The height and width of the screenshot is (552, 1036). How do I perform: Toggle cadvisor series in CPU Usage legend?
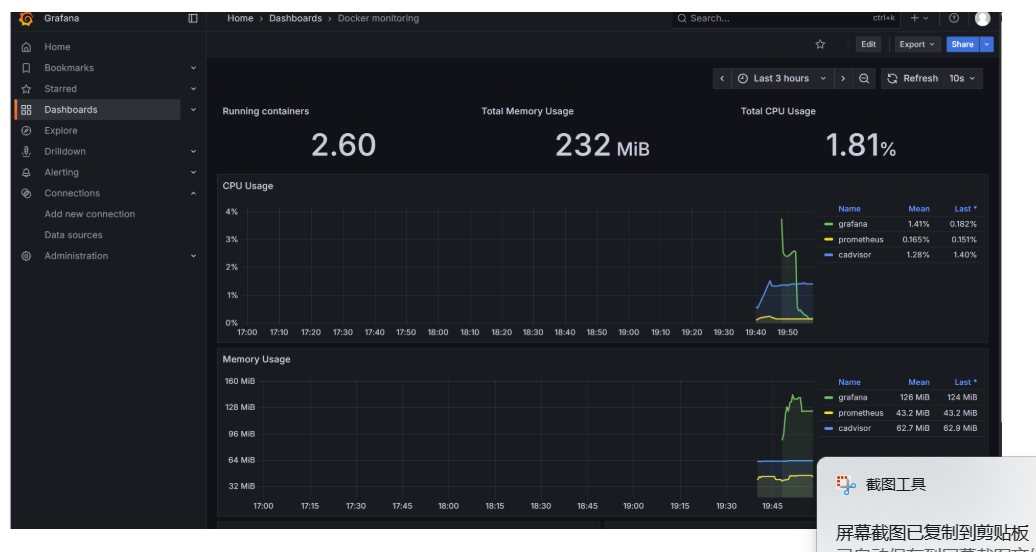pos(855,255)
